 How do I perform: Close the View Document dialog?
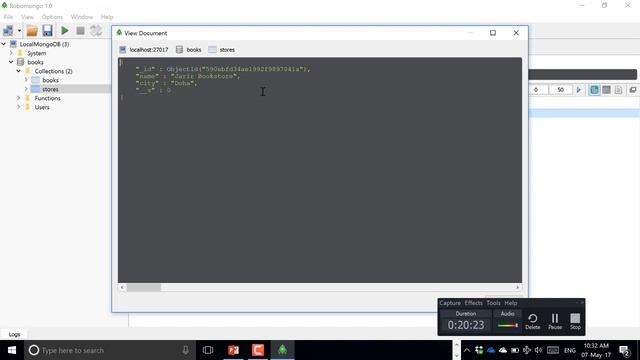[x=516, y=33]
